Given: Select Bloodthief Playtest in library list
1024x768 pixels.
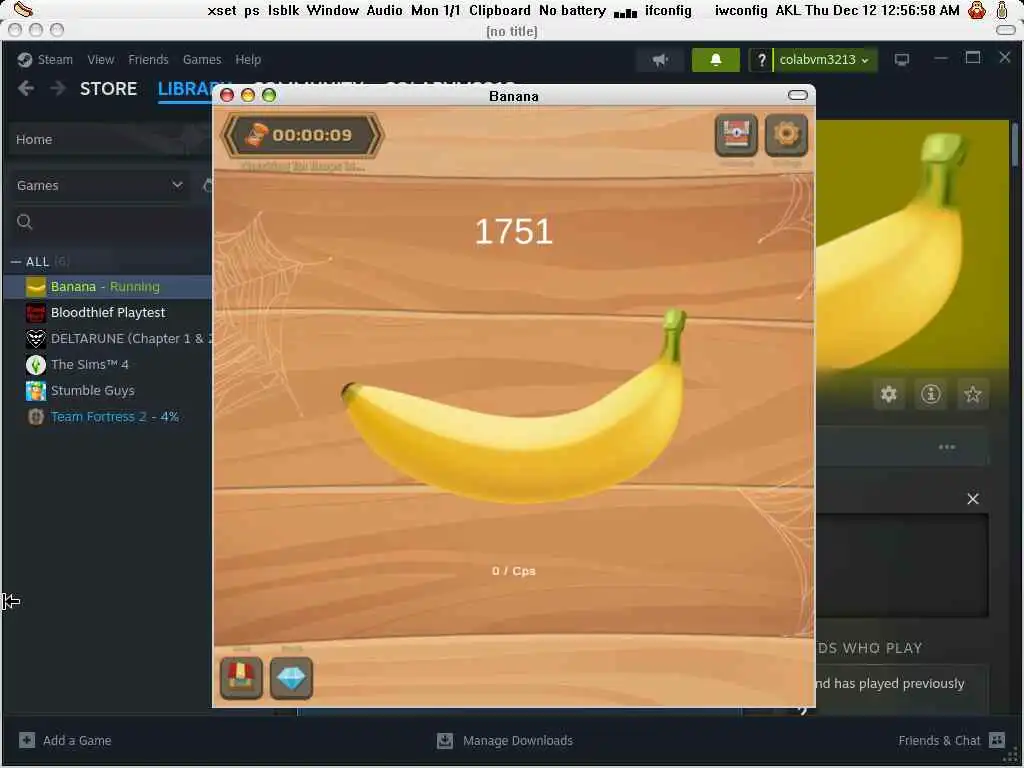Looking at the screenshot, I should tap(108, 313).
